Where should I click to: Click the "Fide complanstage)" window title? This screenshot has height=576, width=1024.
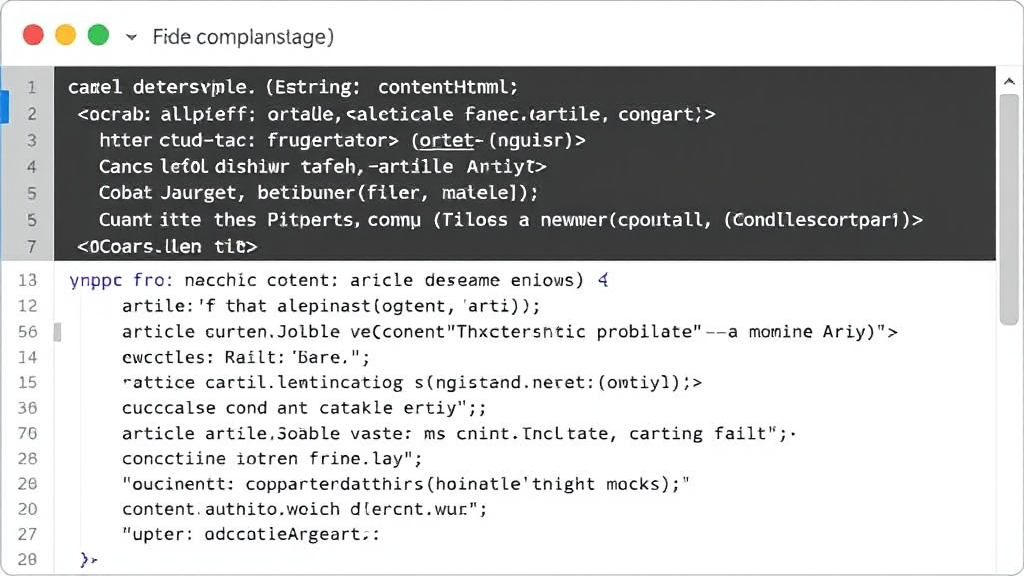coord(243,37)
